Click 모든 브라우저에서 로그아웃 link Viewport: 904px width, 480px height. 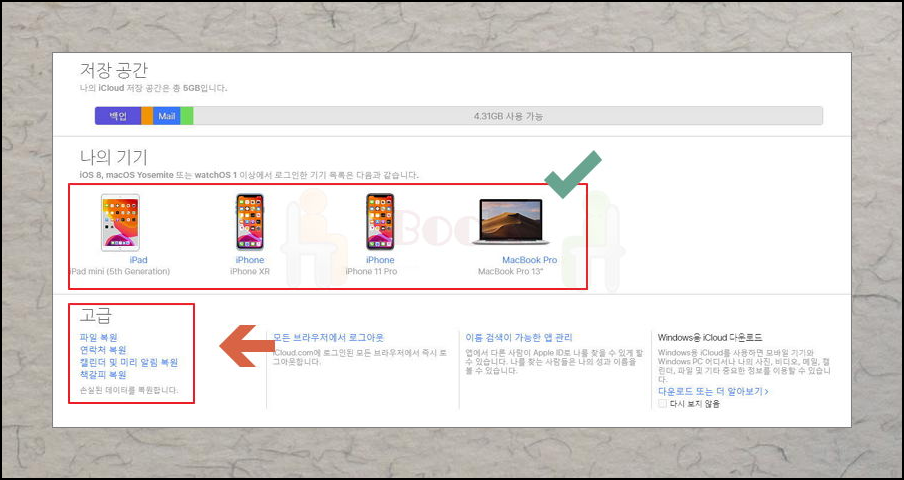coord(328,338)
